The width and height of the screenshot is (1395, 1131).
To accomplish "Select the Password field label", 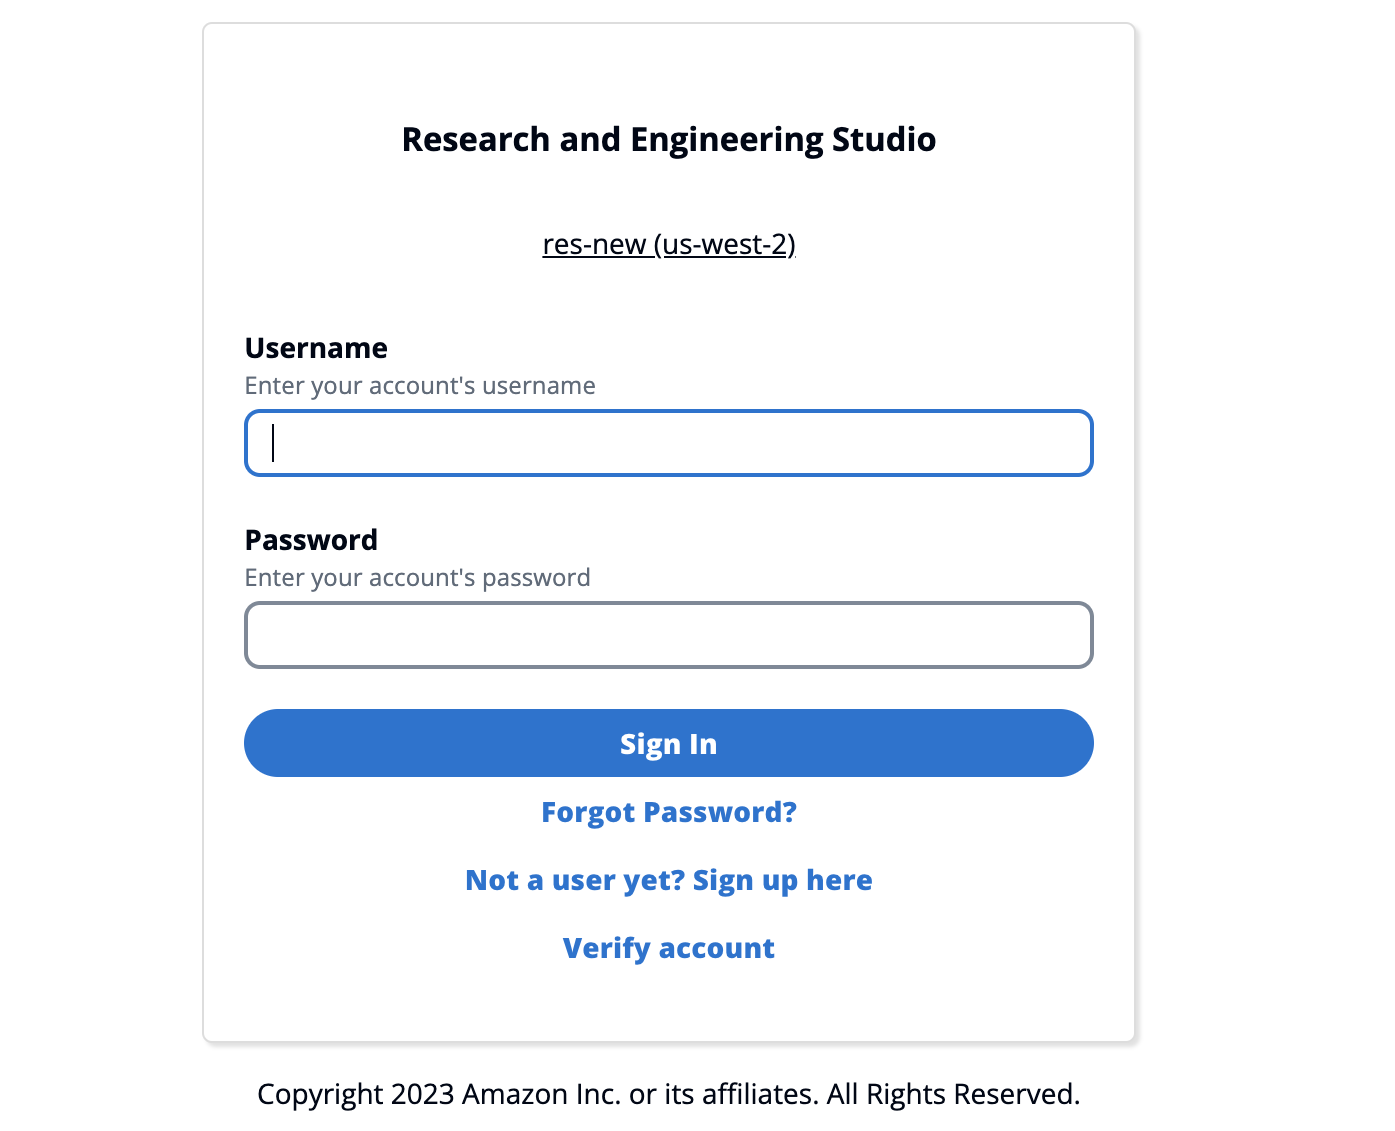I will pyautogui.click(x=311, y=540).
